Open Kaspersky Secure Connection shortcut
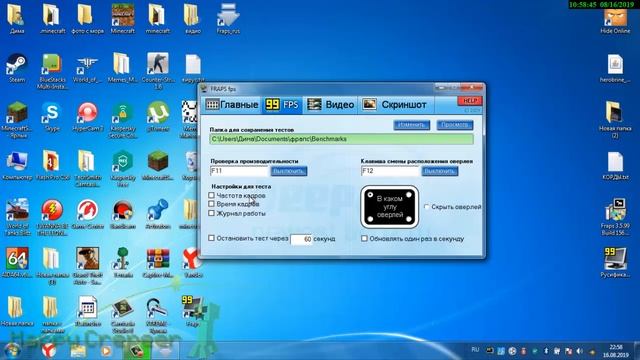 [122, 120]
